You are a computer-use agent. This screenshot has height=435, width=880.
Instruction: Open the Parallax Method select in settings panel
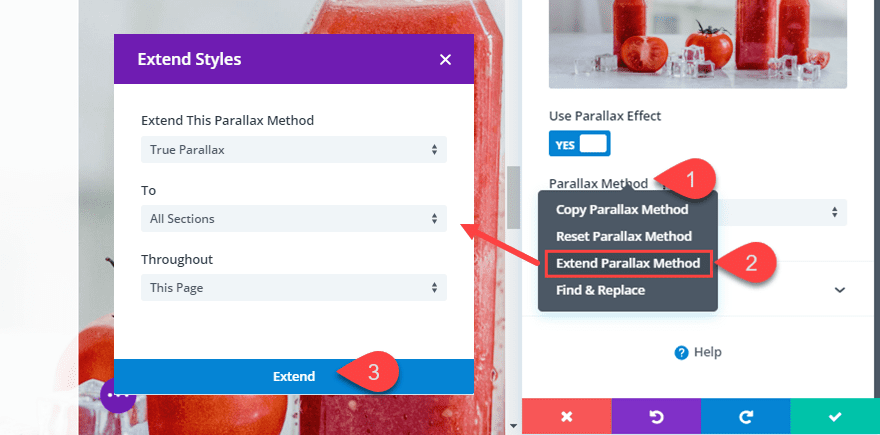(782, 212)
